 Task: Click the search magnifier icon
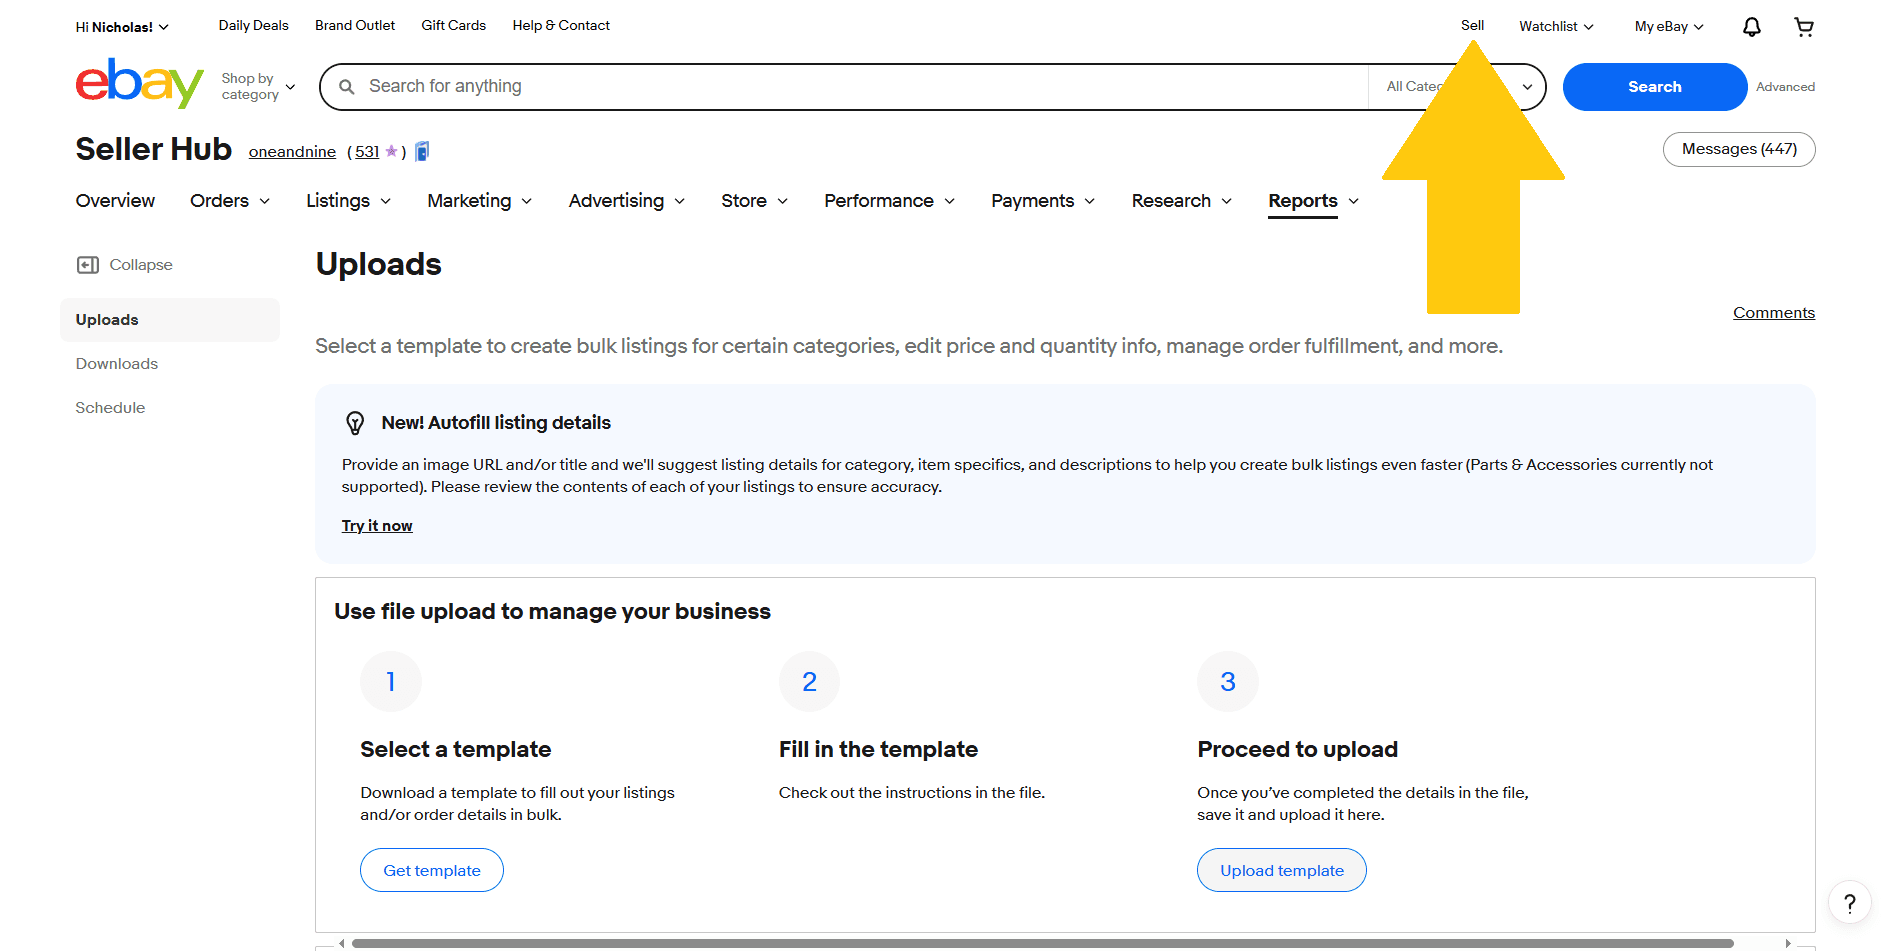[346, 86]
